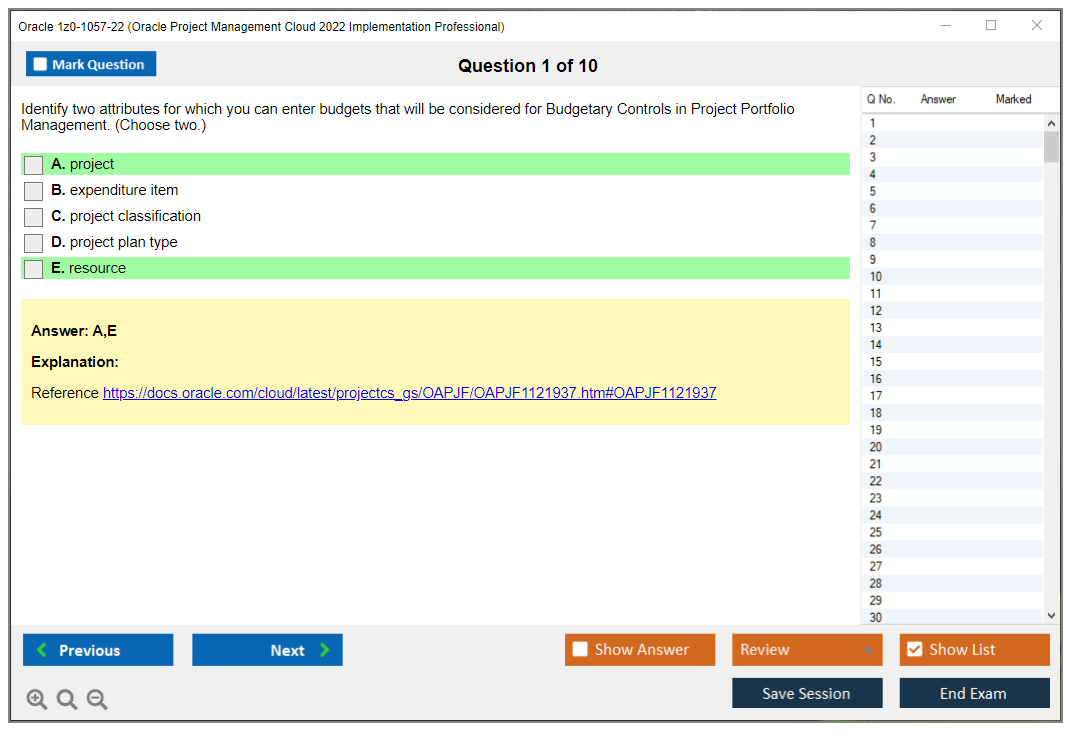Collapse the question list scrollbar down arrow
This screenshot has height=735, width=1075.
(1050, 615)
